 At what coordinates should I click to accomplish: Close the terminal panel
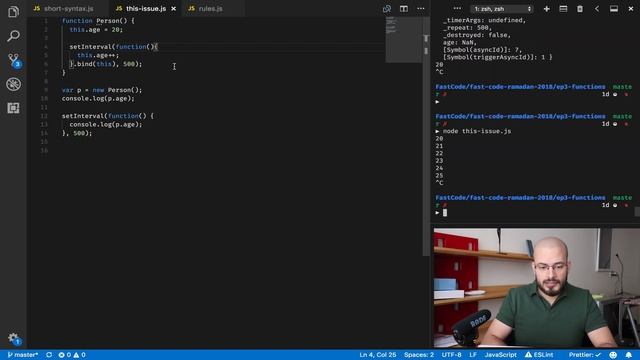click(x=631, y=9)
